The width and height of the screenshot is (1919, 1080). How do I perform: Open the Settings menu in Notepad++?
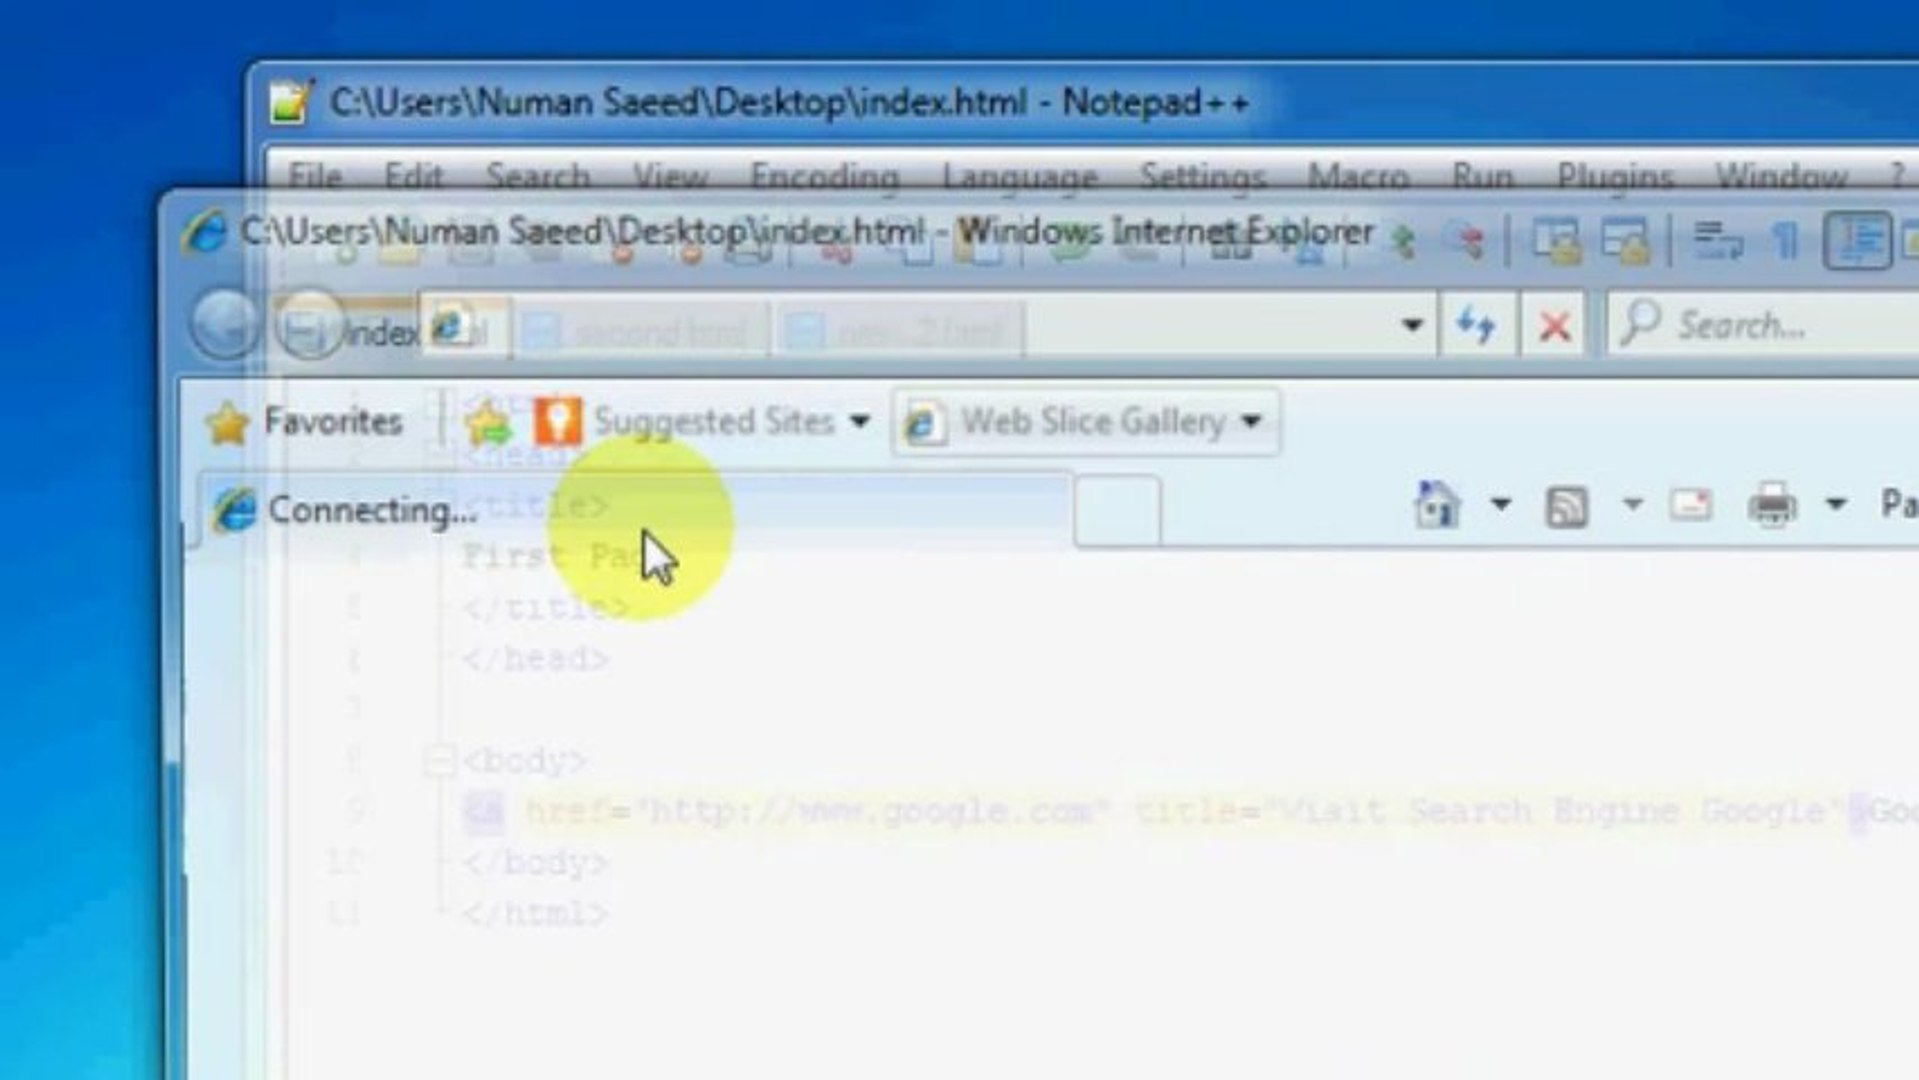(1203, 177)
